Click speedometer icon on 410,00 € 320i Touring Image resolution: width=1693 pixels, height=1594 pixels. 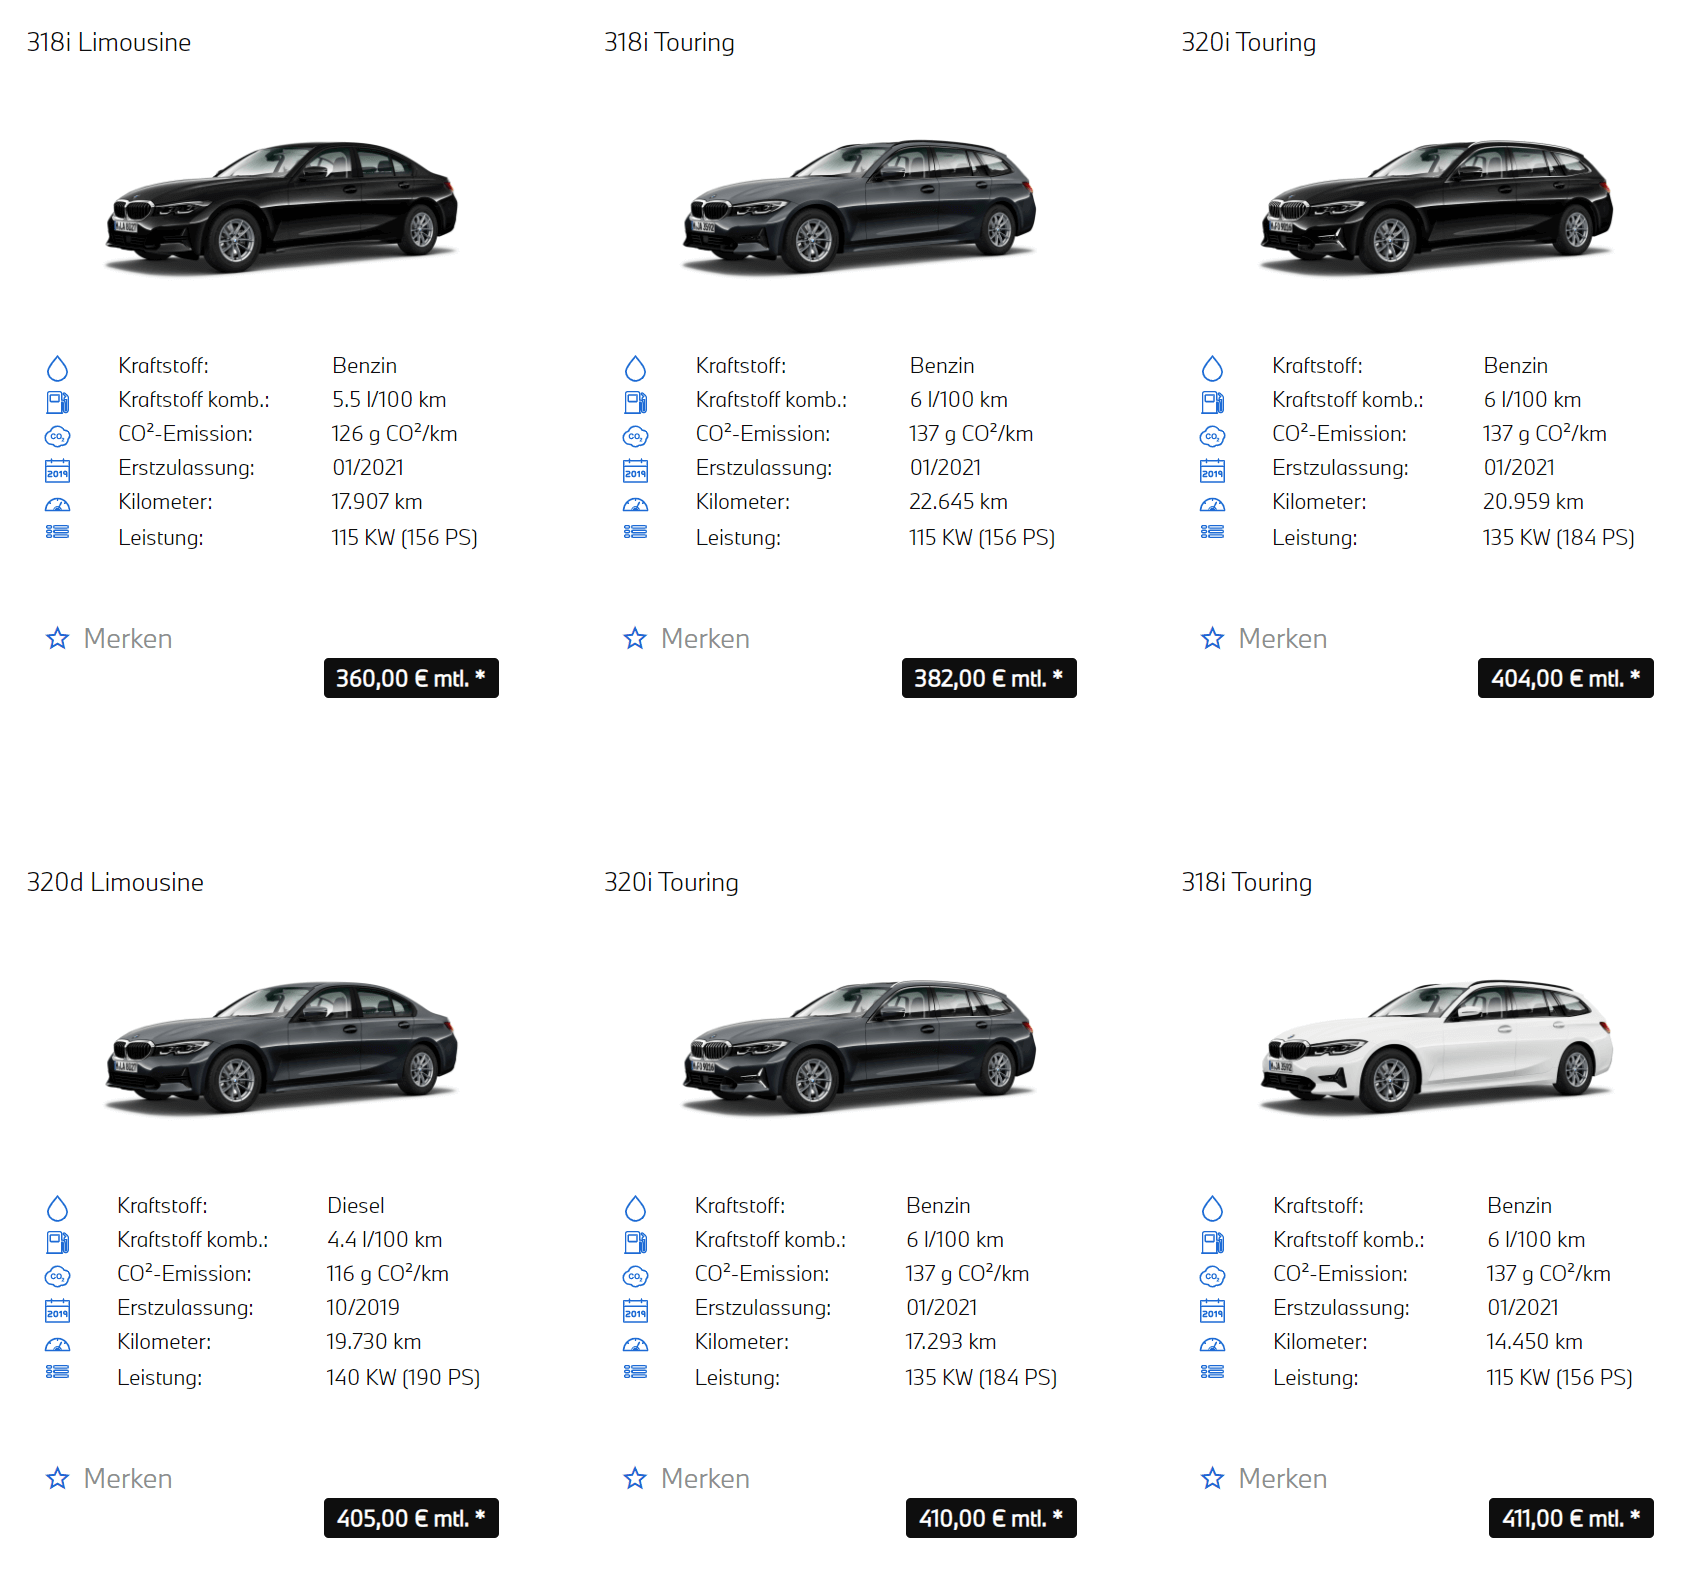point(635,1344)
